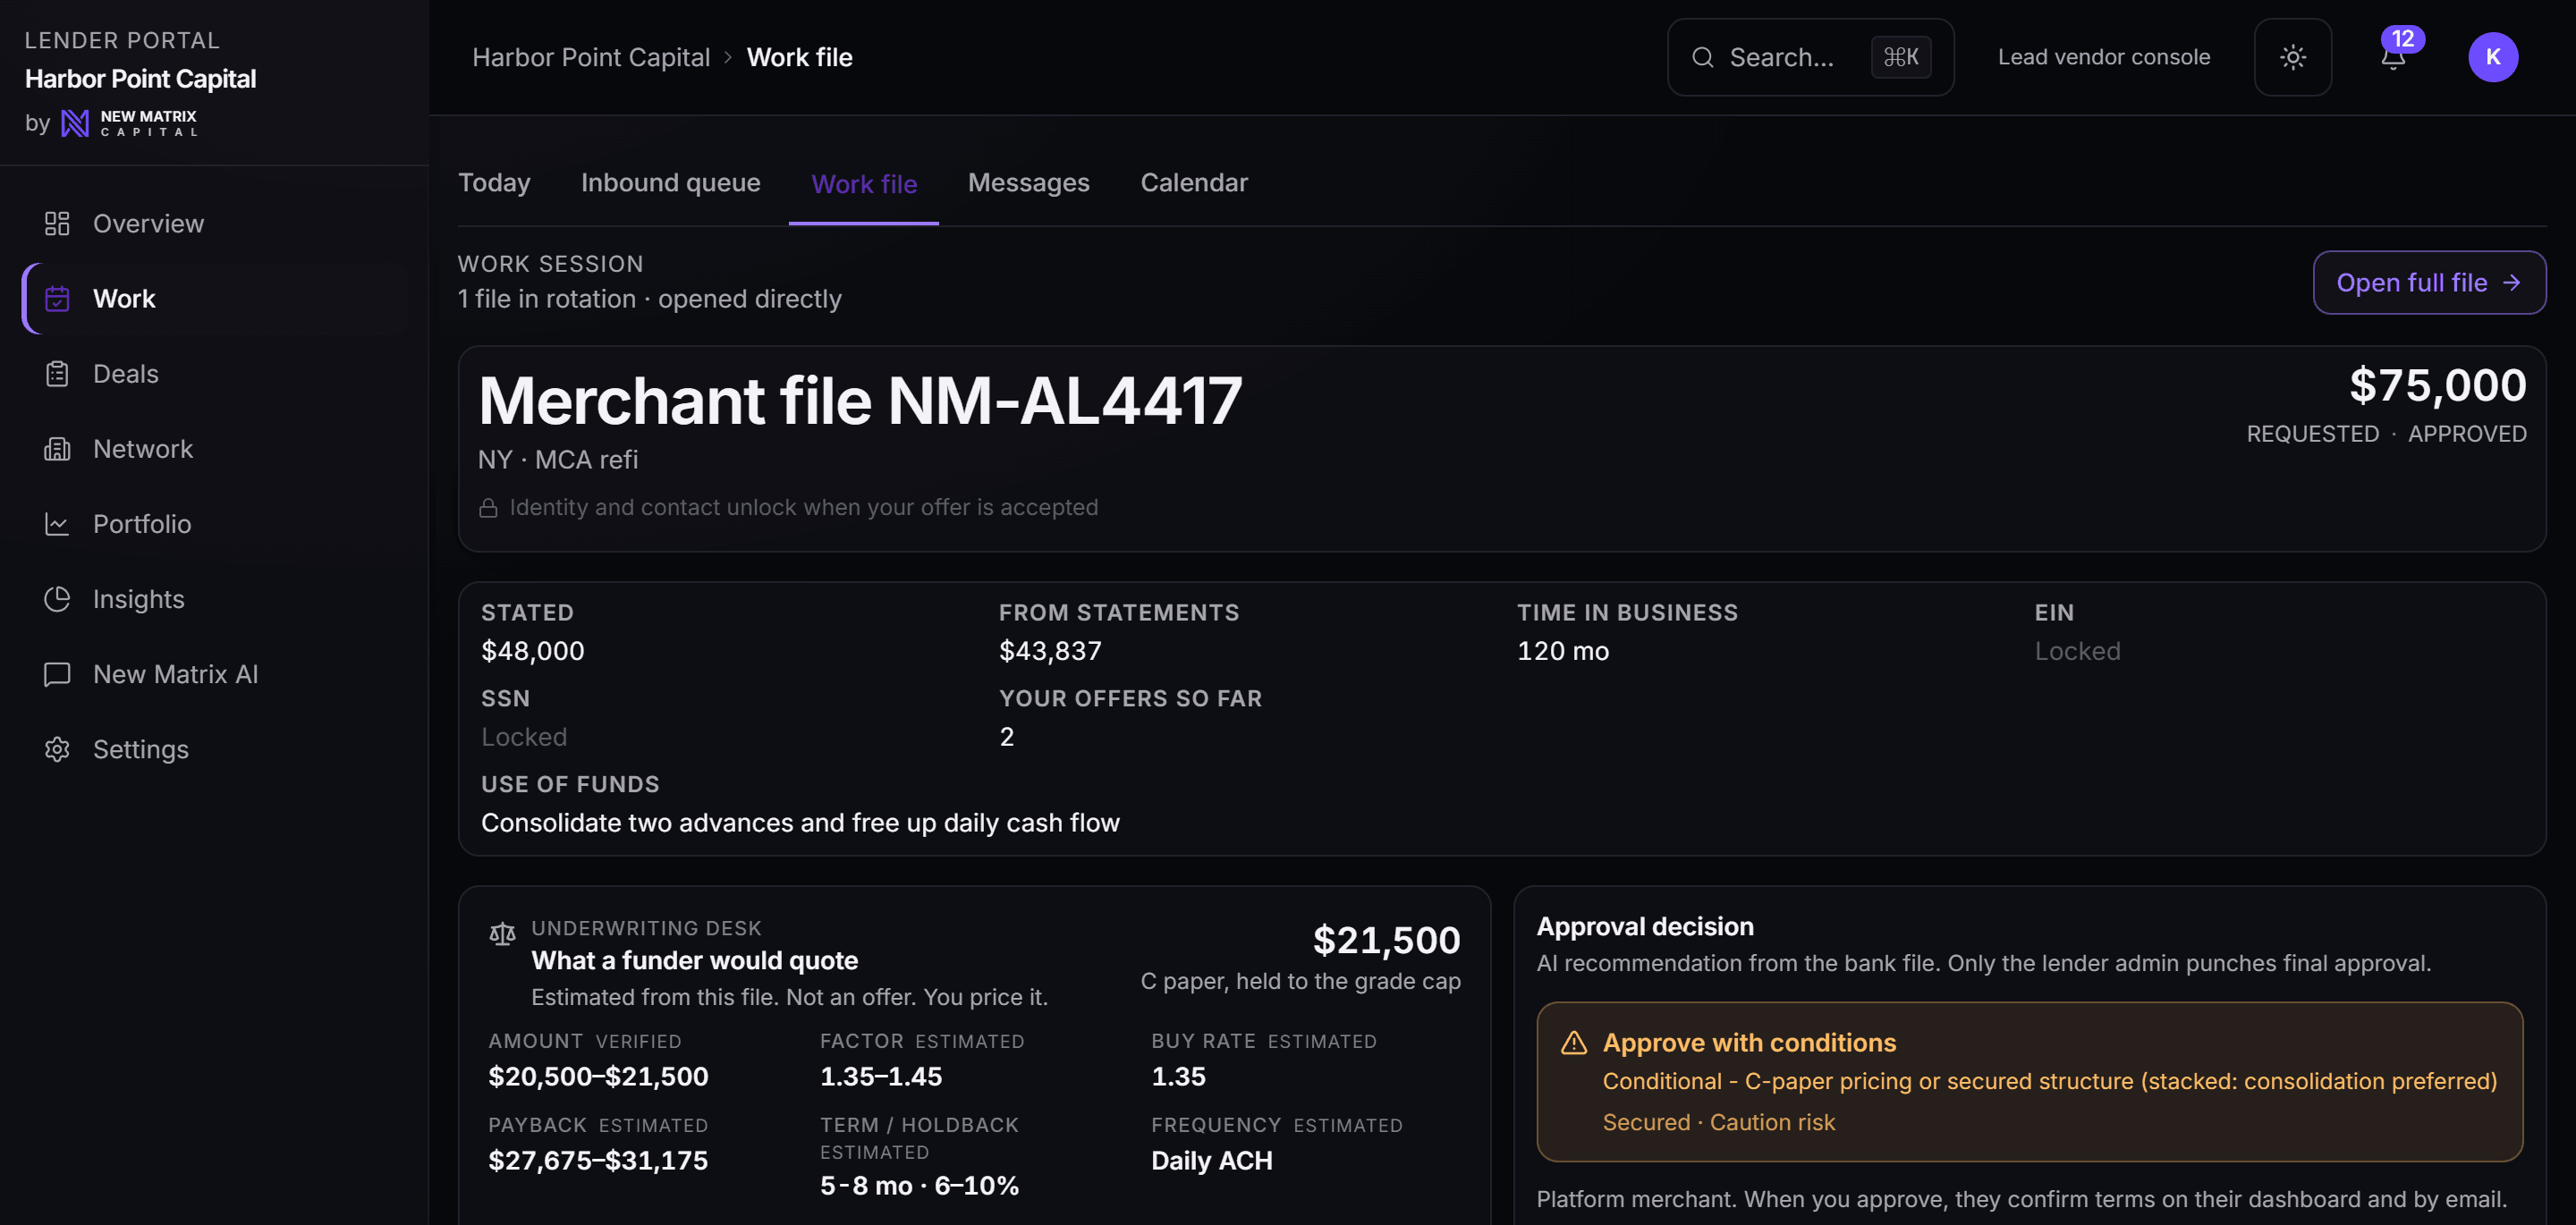Click the Open full file button
Viewport: 2576px width, 1225px height.
(2428, 282)
